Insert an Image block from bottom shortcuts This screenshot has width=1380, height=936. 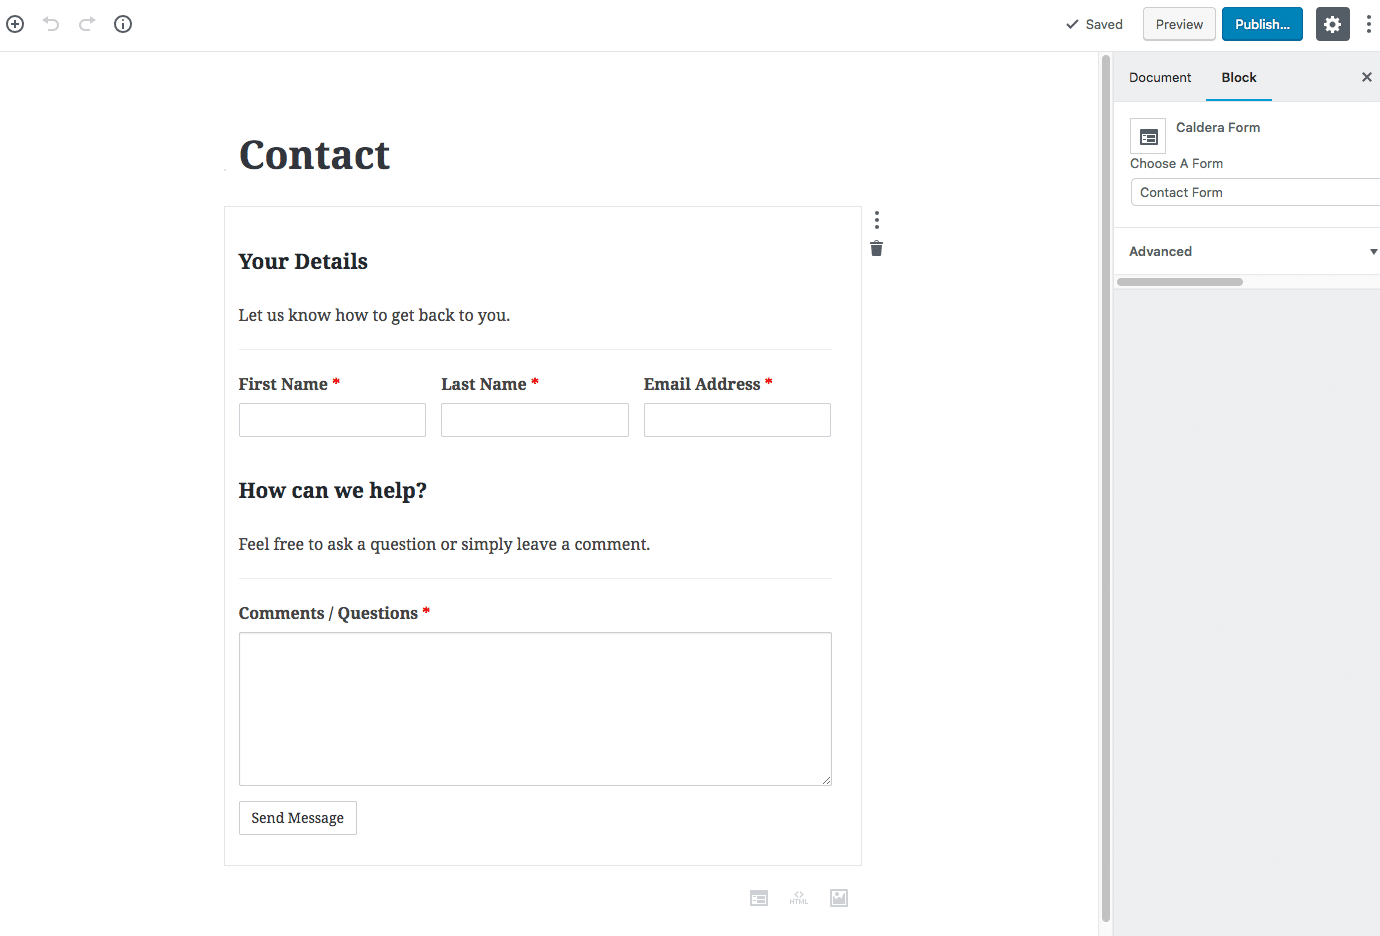point(839,898)
